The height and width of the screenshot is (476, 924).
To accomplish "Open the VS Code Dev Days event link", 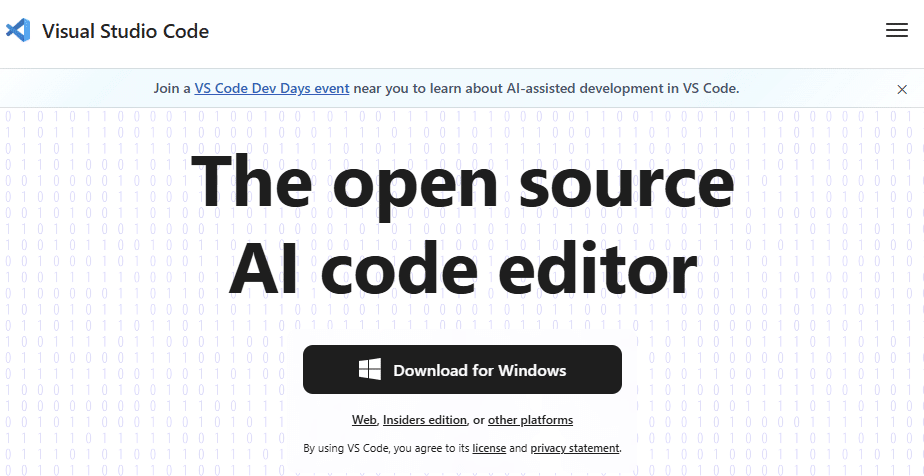I will pos(272,88).
